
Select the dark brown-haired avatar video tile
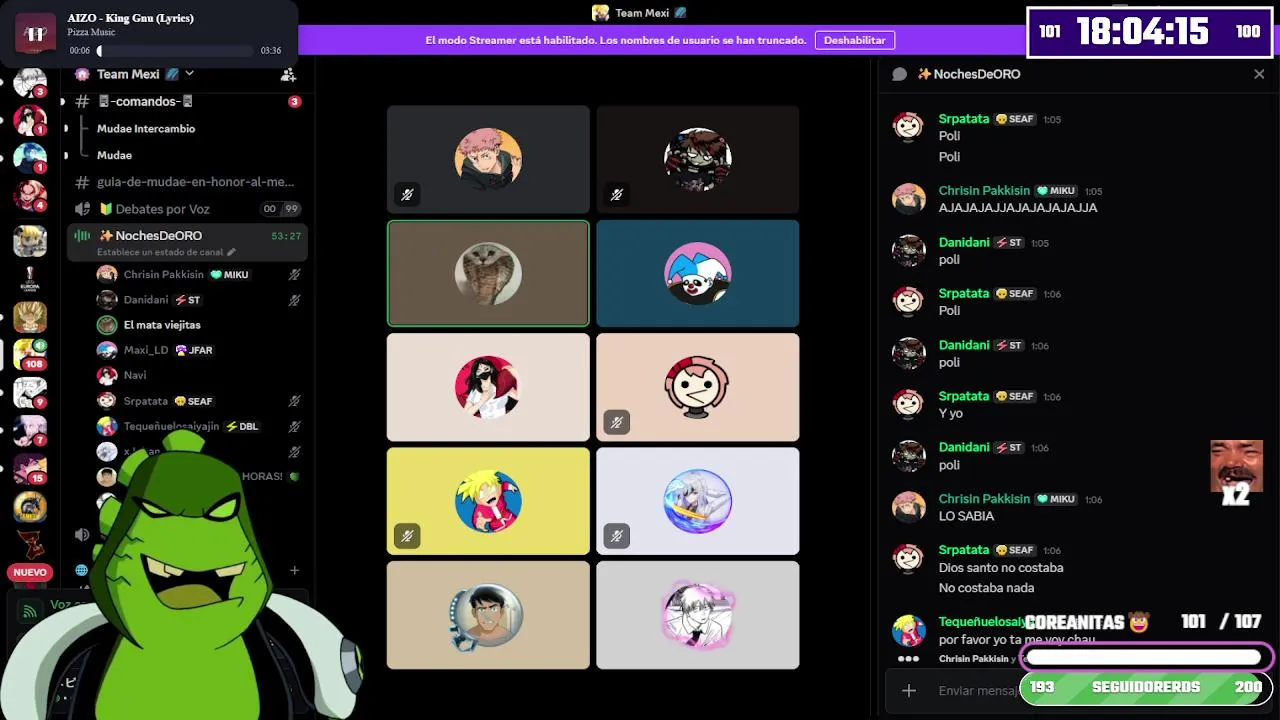tap(698, 159)
